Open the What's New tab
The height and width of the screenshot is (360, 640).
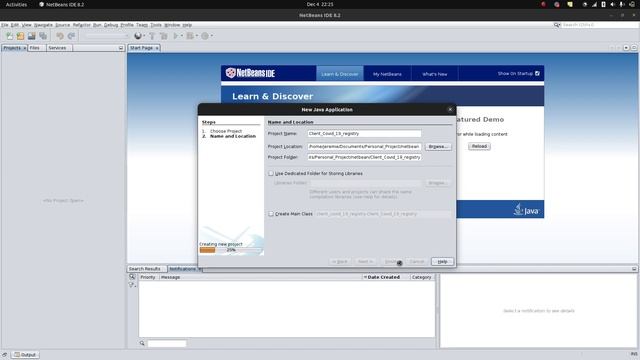pos(435,74)
